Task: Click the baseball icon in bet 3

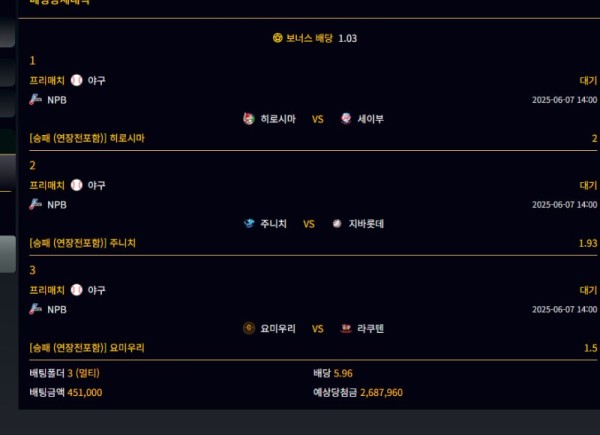Action: tap(77, 290)
